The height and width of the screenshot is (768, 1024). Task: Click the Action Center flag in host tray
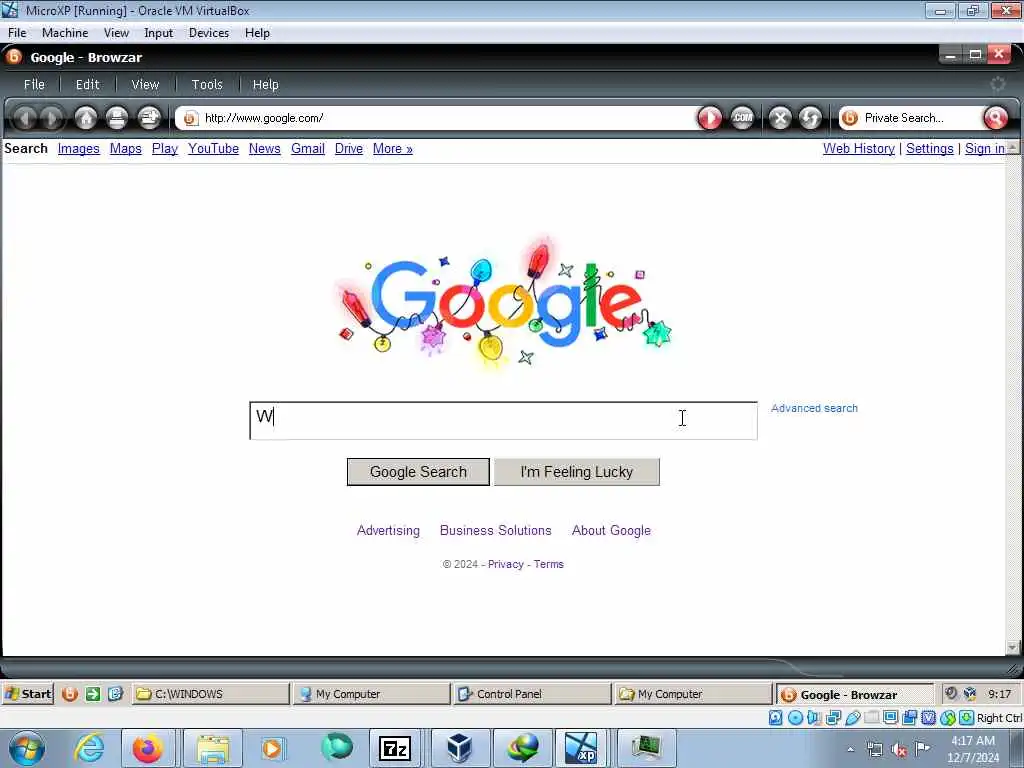pyautogui.click(x=922, y=748)
